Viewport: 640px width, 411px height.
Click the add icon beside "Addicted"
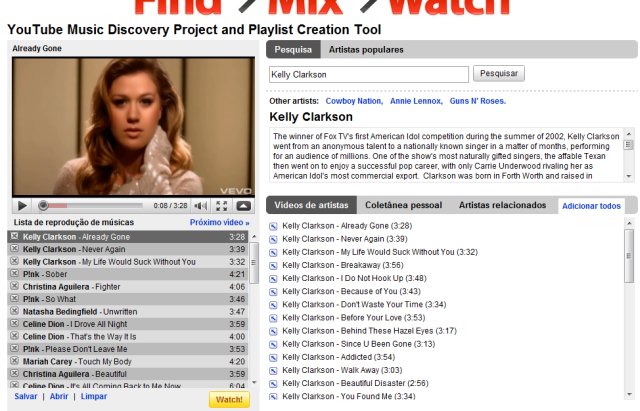(x=274, y=357)
